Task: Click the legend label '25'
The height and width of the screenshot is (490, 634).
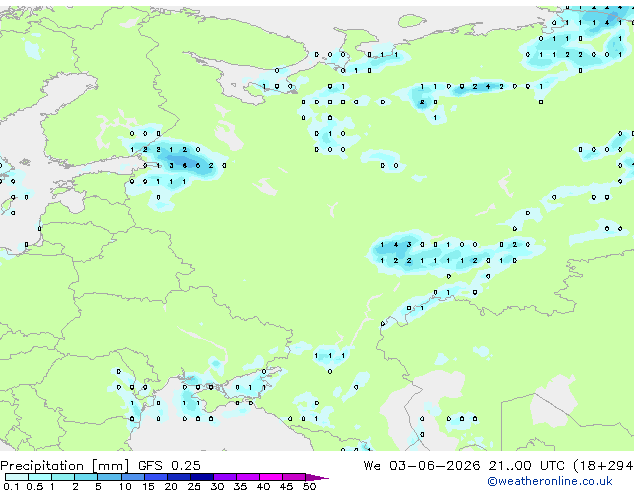Action: (x=194, y=486)
